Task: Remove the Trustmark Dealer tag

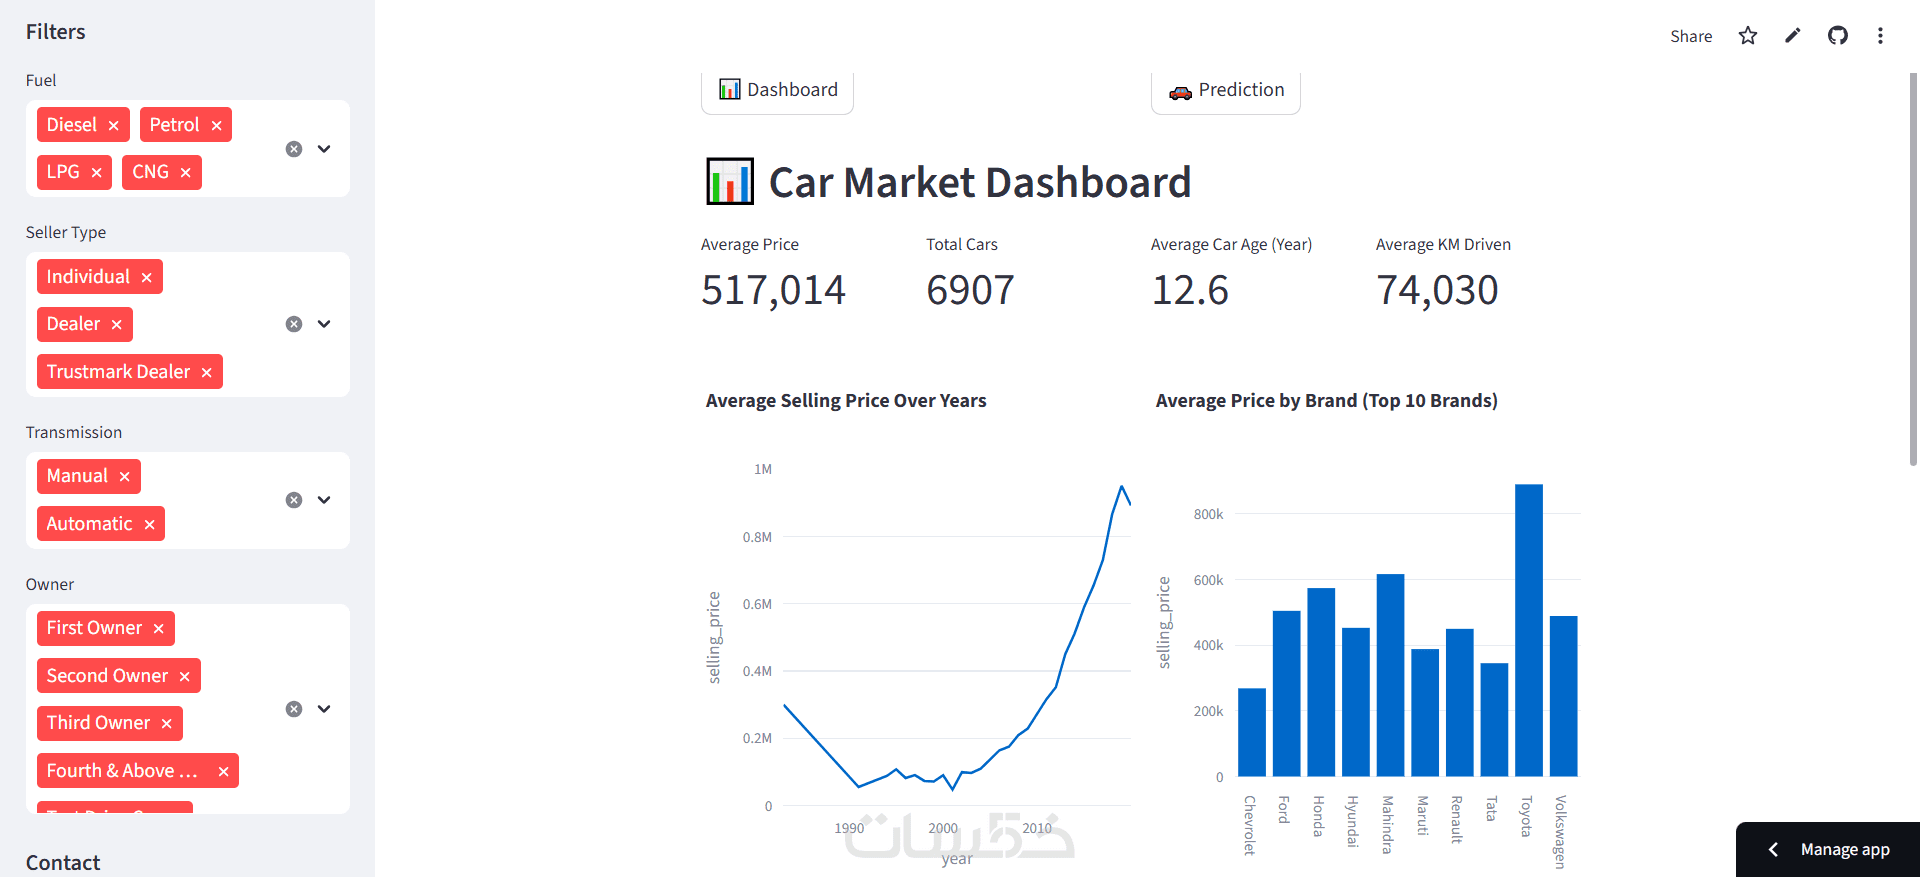Action: coord(207,373)
